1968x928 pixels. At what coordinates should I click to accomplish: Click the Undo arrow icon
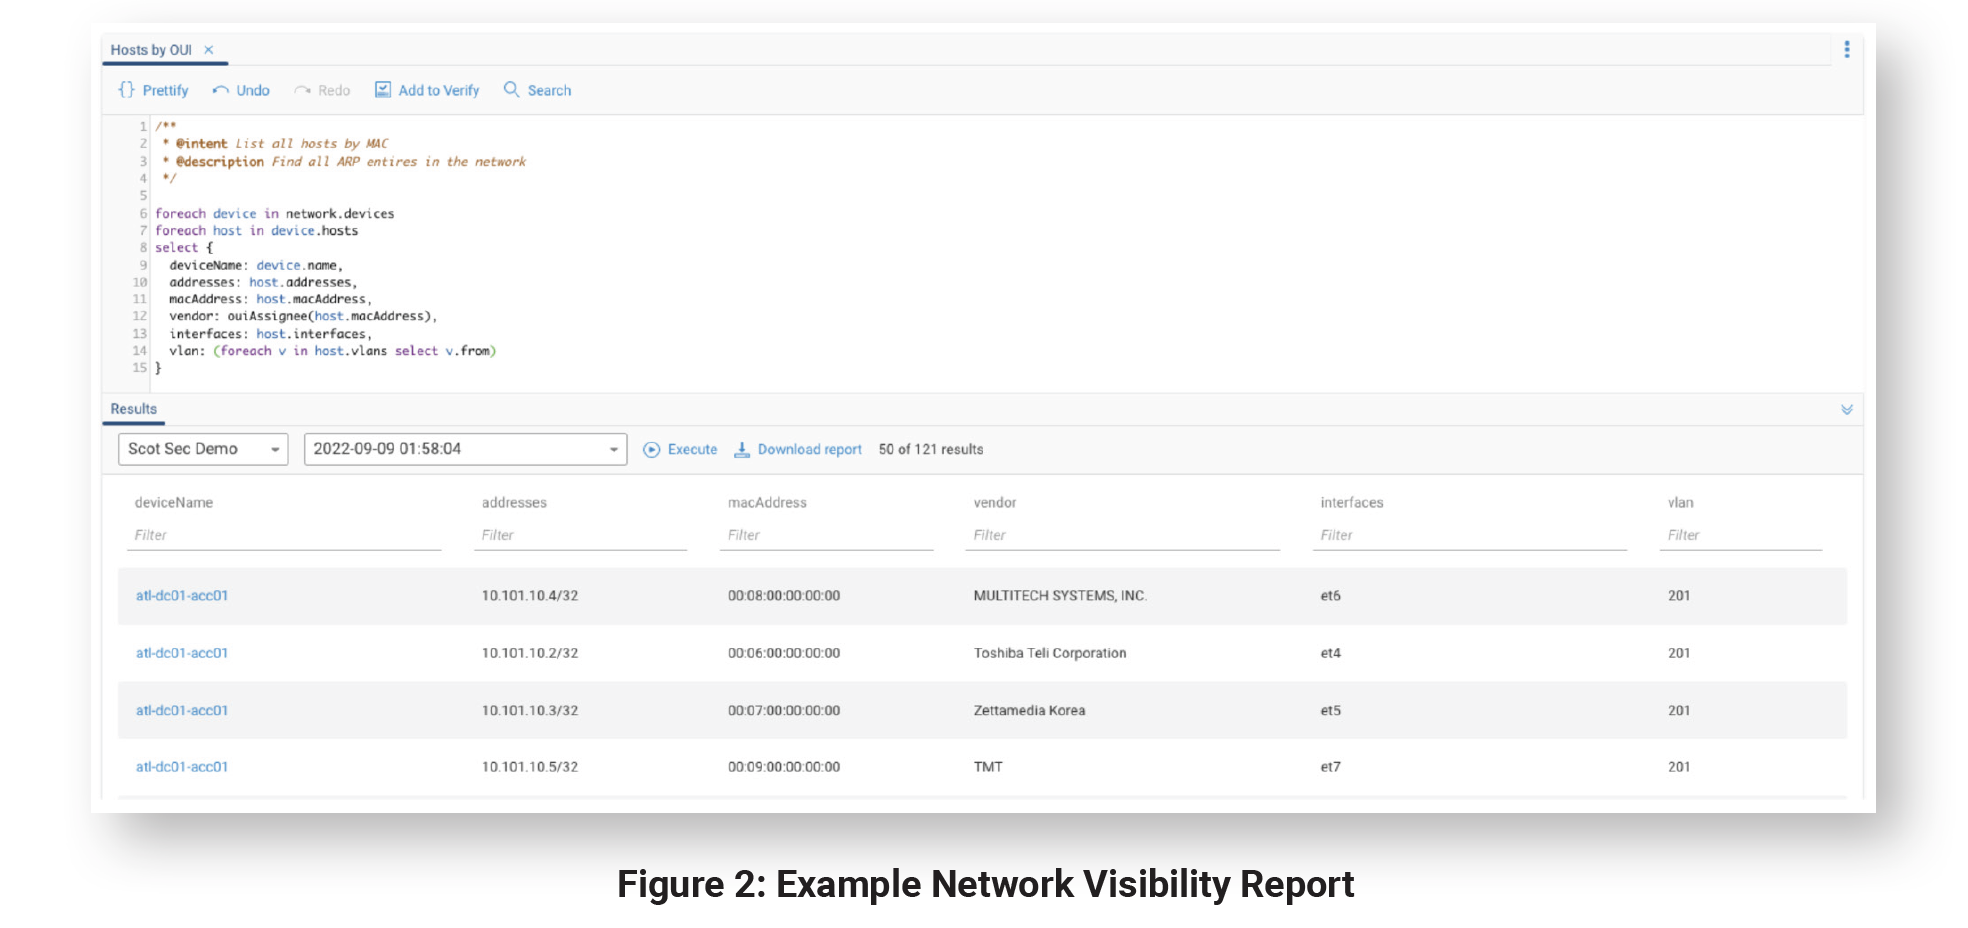click(220, 90)
